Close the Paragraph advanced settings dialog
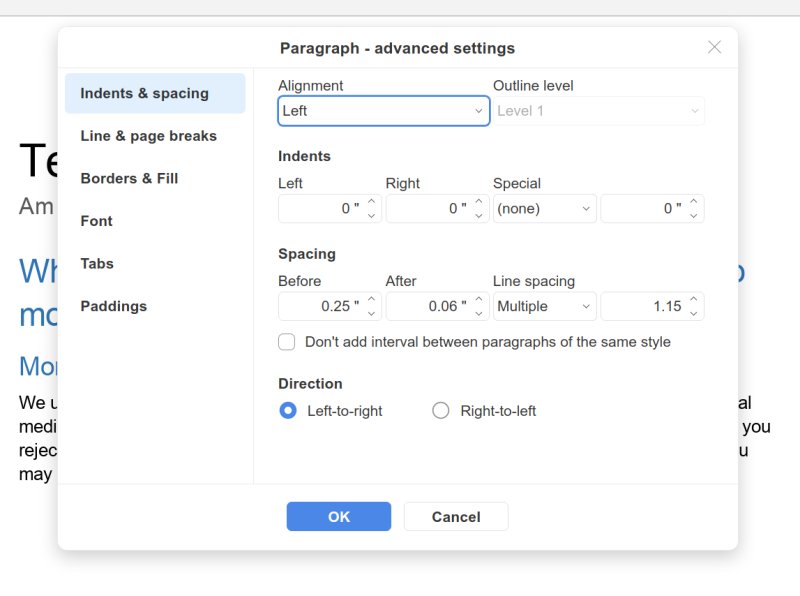Screen dimensions: 800x596 [714, 47]
